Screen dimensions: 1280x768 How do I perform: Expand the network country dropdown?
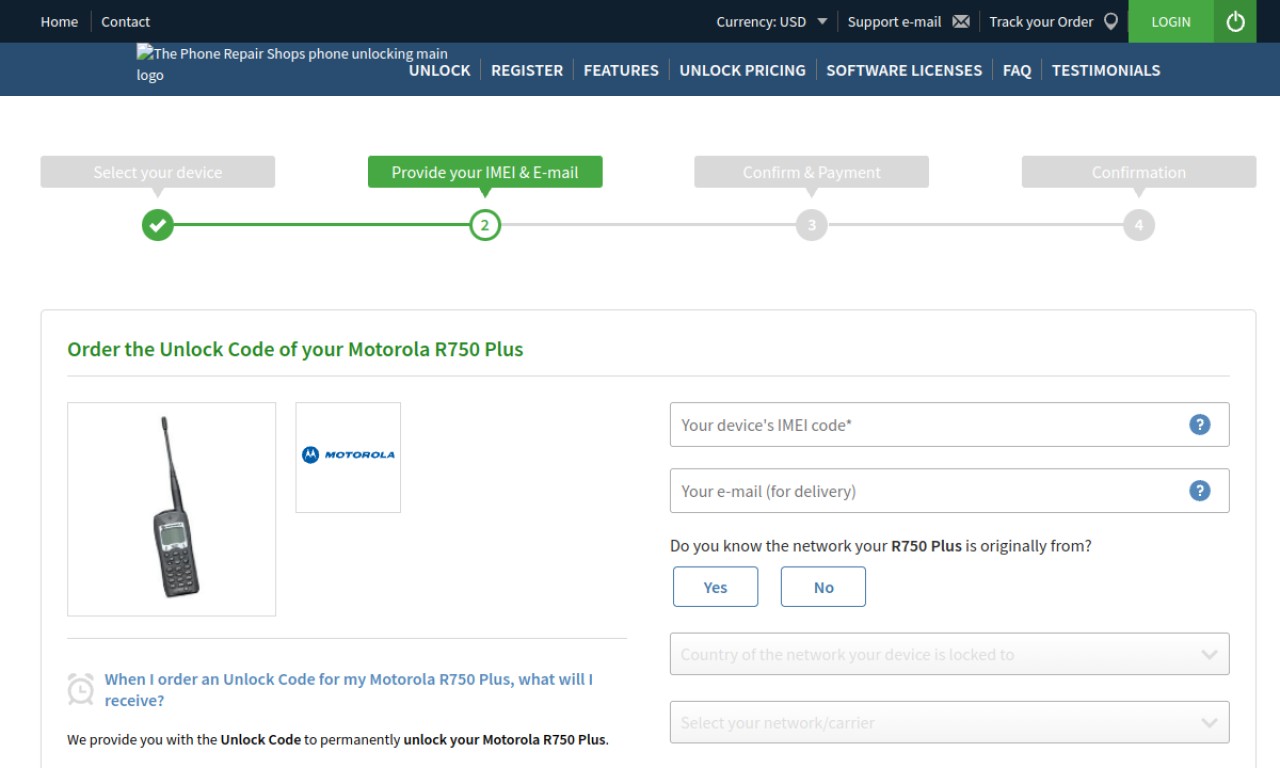(949, 654)
